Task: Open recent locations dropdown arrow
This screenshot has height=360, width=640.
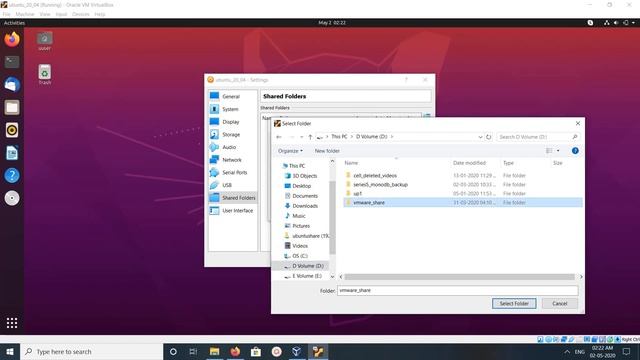Action: point(302,137)
